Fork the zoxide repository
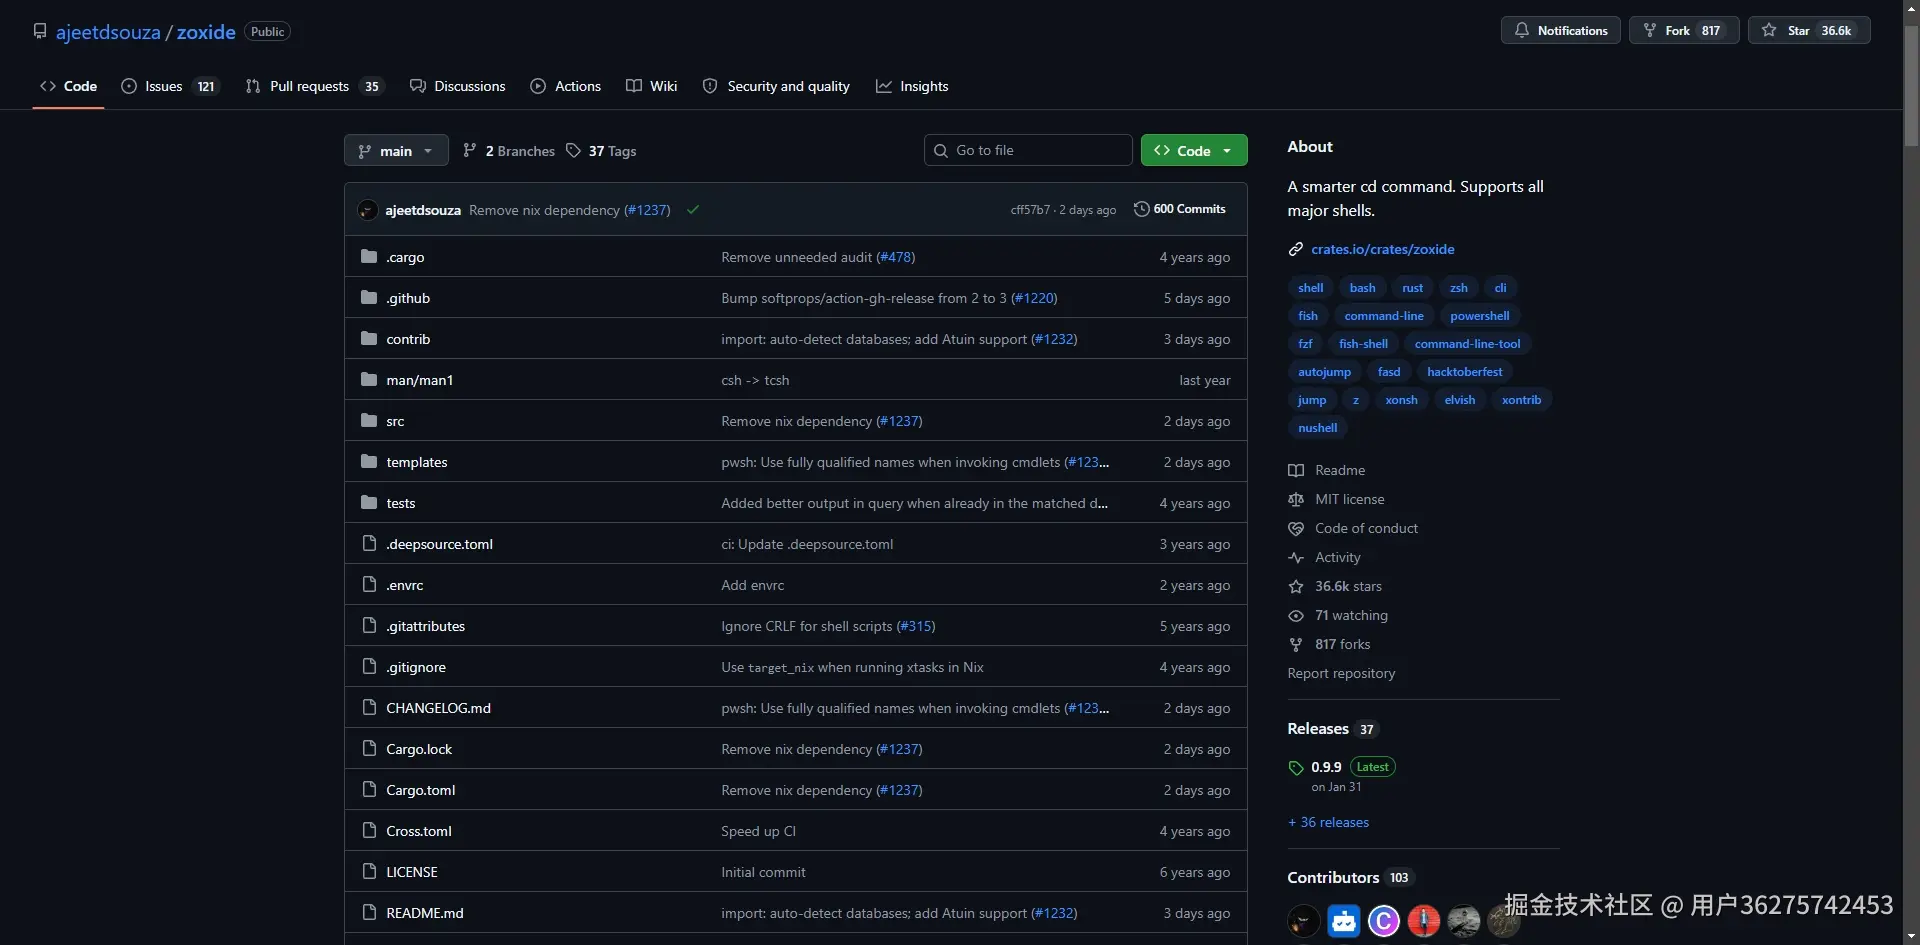 [1684, 30]
